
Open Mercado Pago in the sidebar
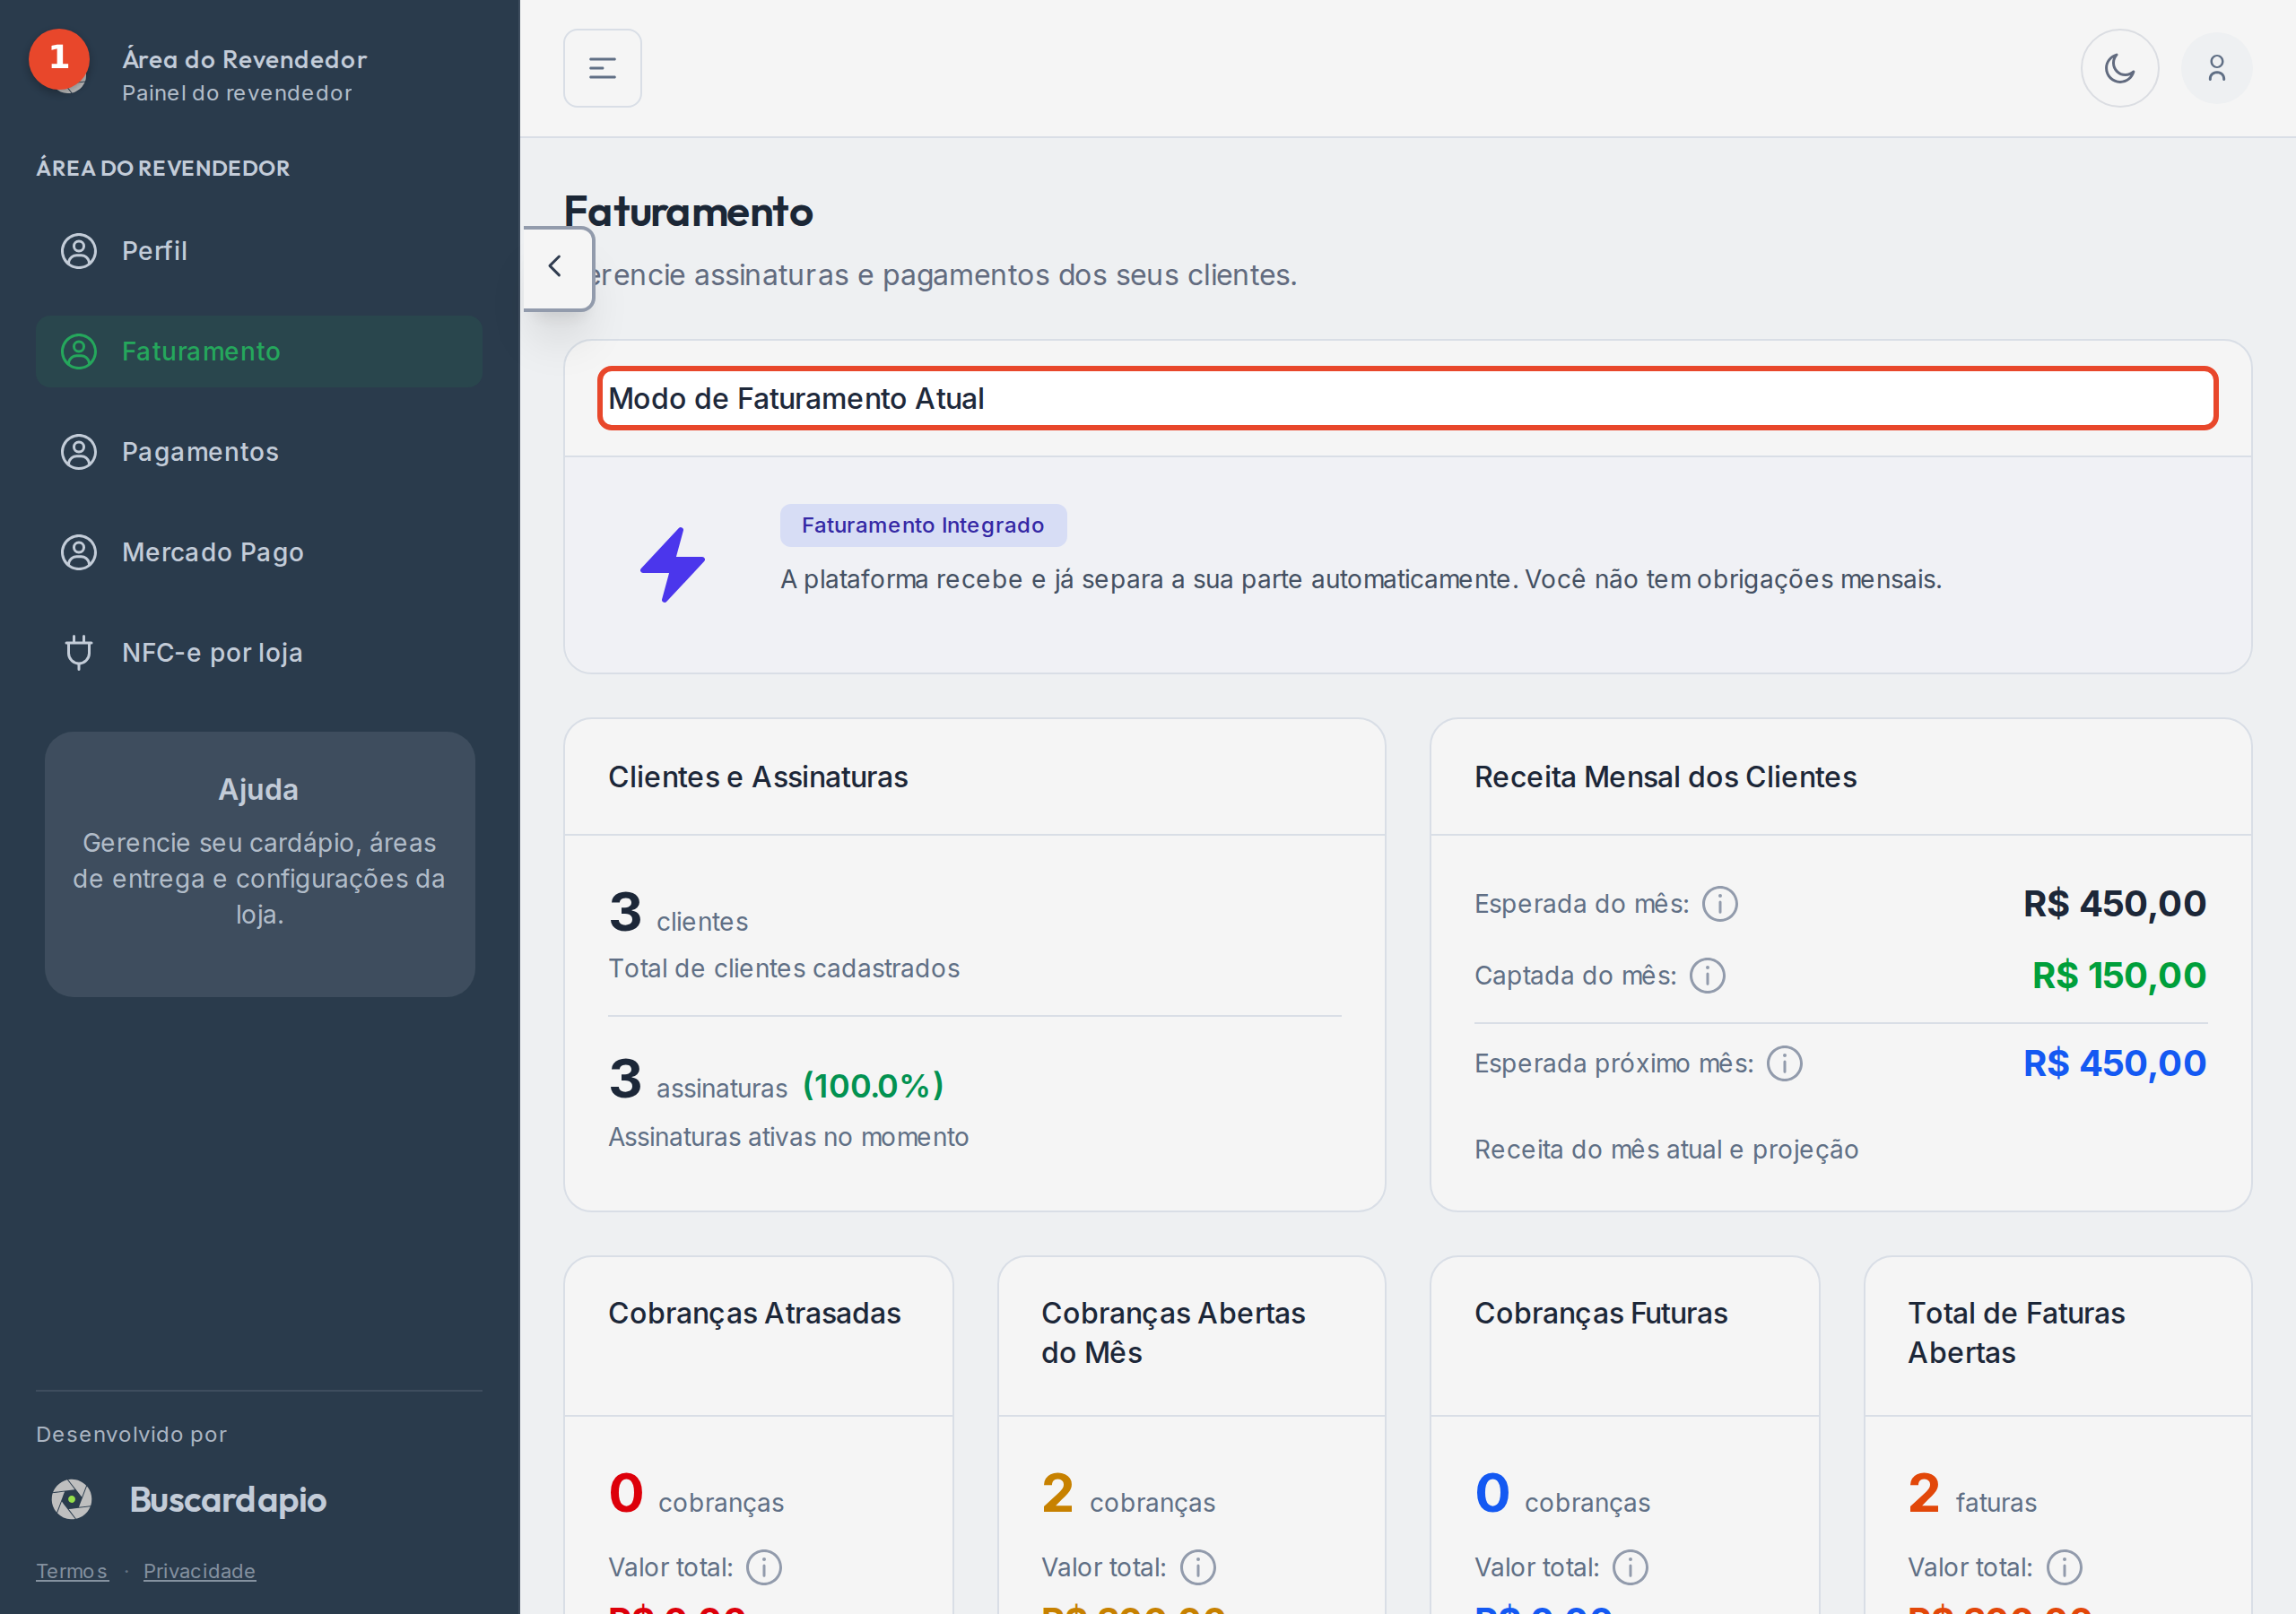tap(259, 552)
